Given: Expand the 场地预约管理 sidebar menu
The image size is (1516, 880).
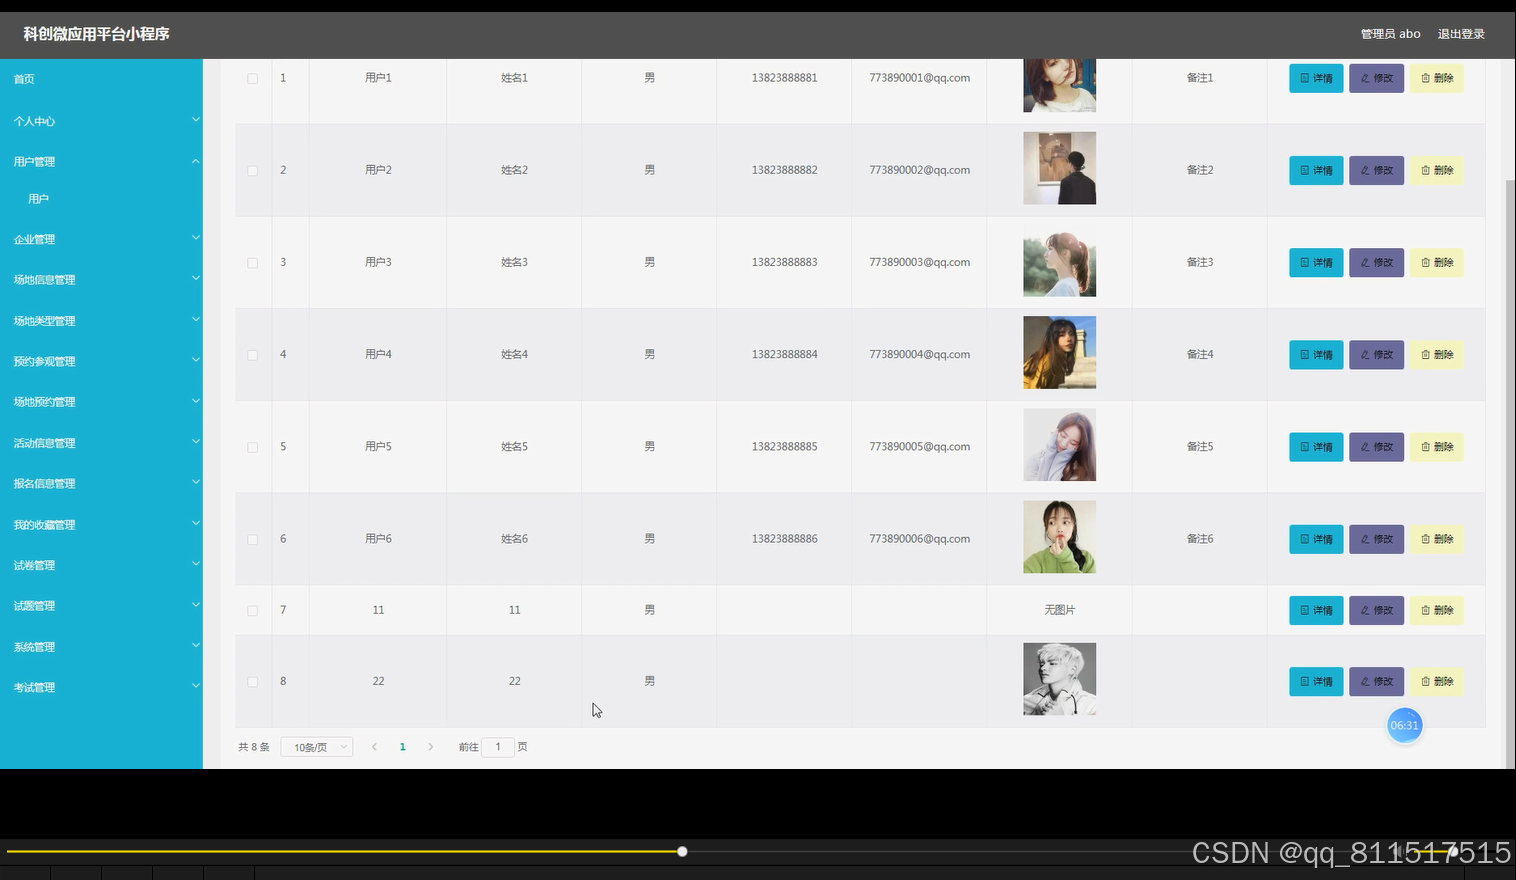Looking at the screenshot, I should click(x=101, y=402).
